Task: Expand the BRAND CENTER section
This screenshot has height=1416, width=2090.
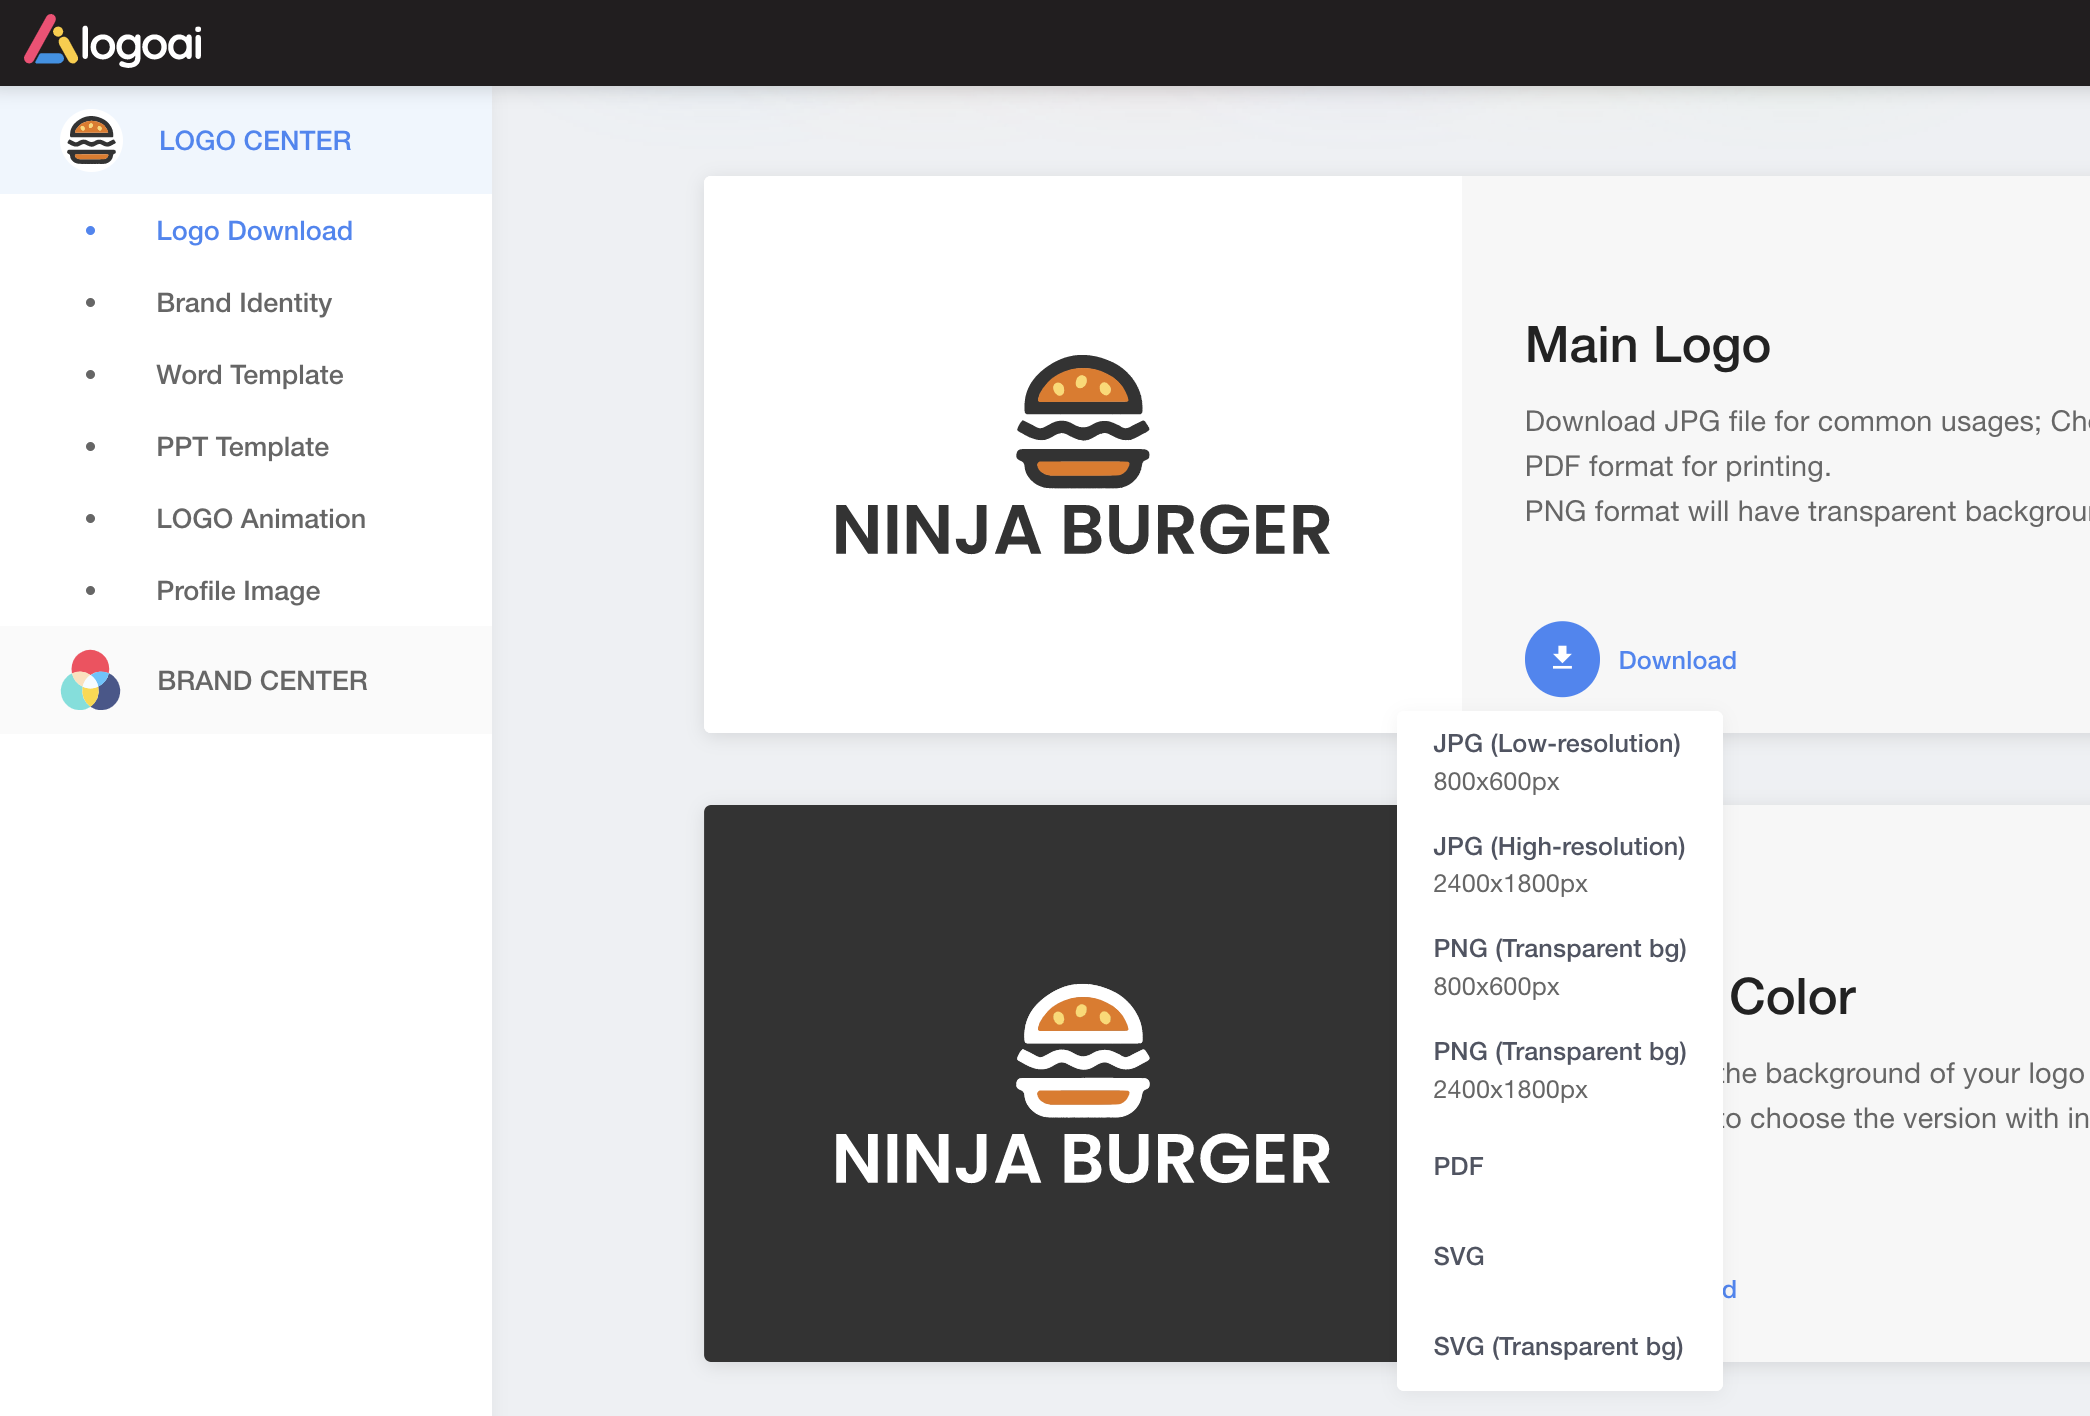Action: [262, 681]
